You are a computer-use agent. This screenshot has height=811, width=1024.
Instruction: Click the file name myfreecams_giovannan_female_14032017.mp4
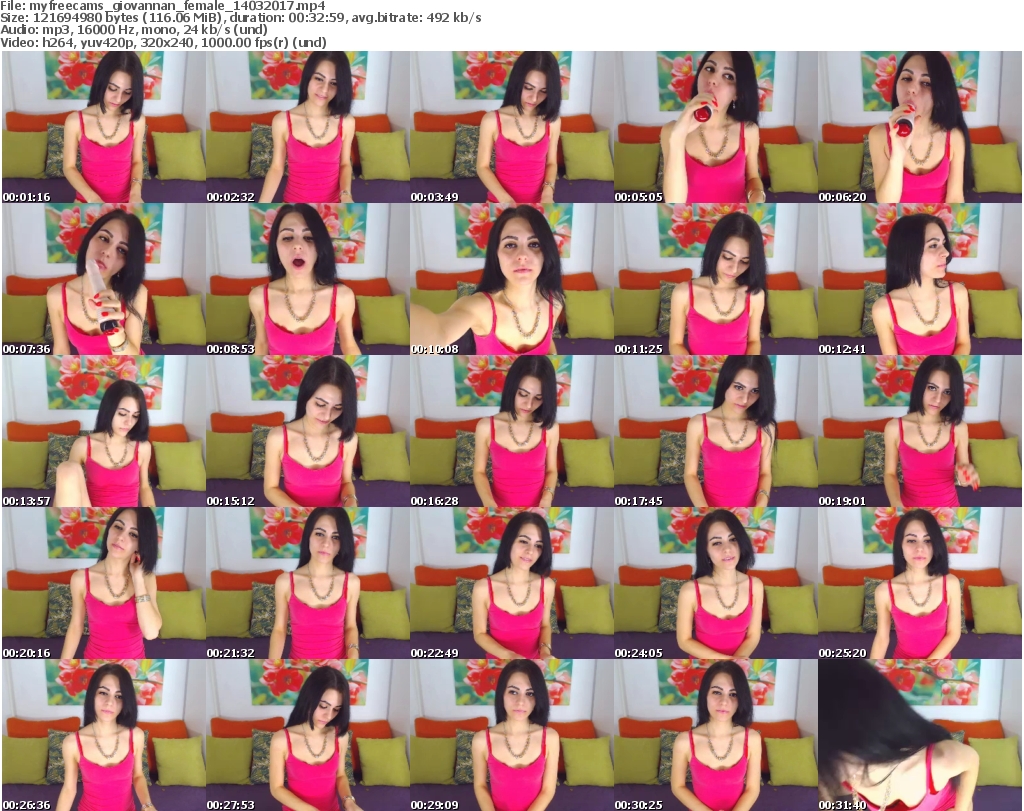[177, 6]
